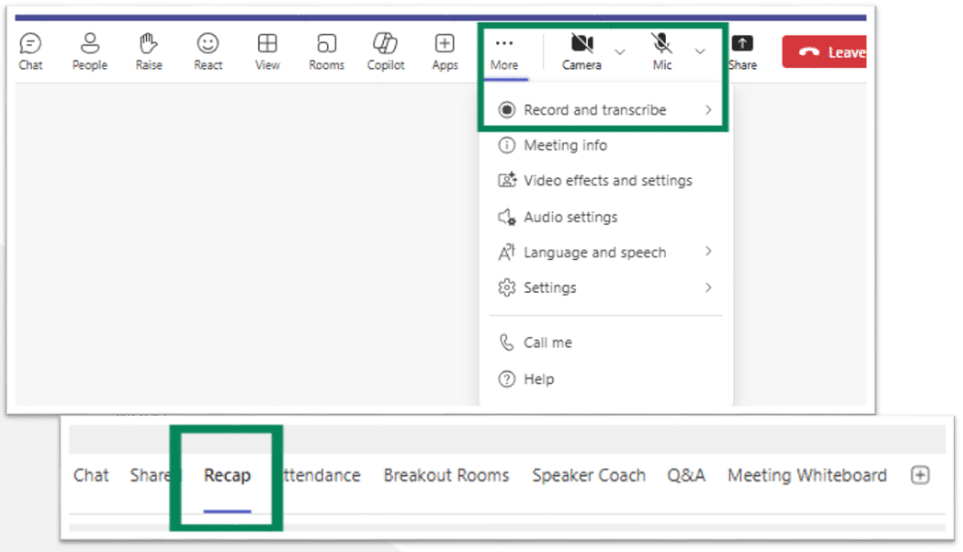Screen dimensions: 963x552
Task: Switch to the Recap tab
Action: point(227,475)
